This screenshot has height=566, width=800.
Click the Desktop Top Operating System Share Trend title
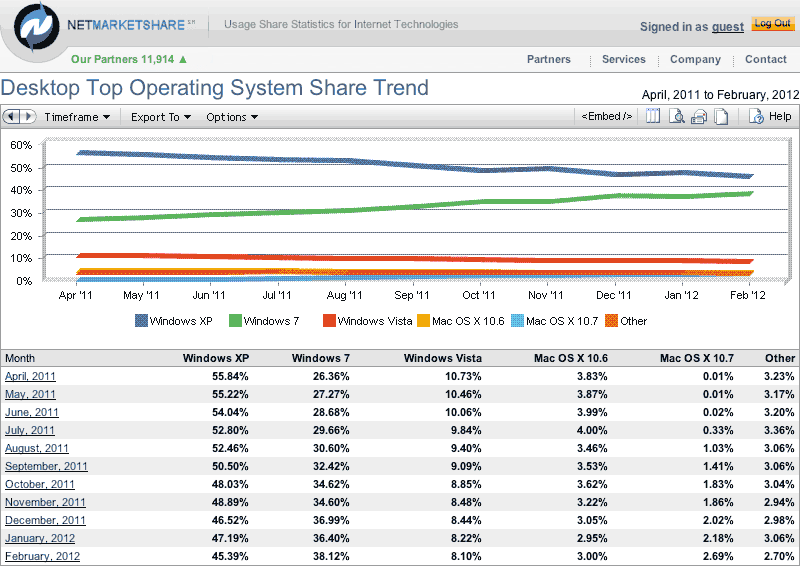pyautogui.click(x=215, y=88)
